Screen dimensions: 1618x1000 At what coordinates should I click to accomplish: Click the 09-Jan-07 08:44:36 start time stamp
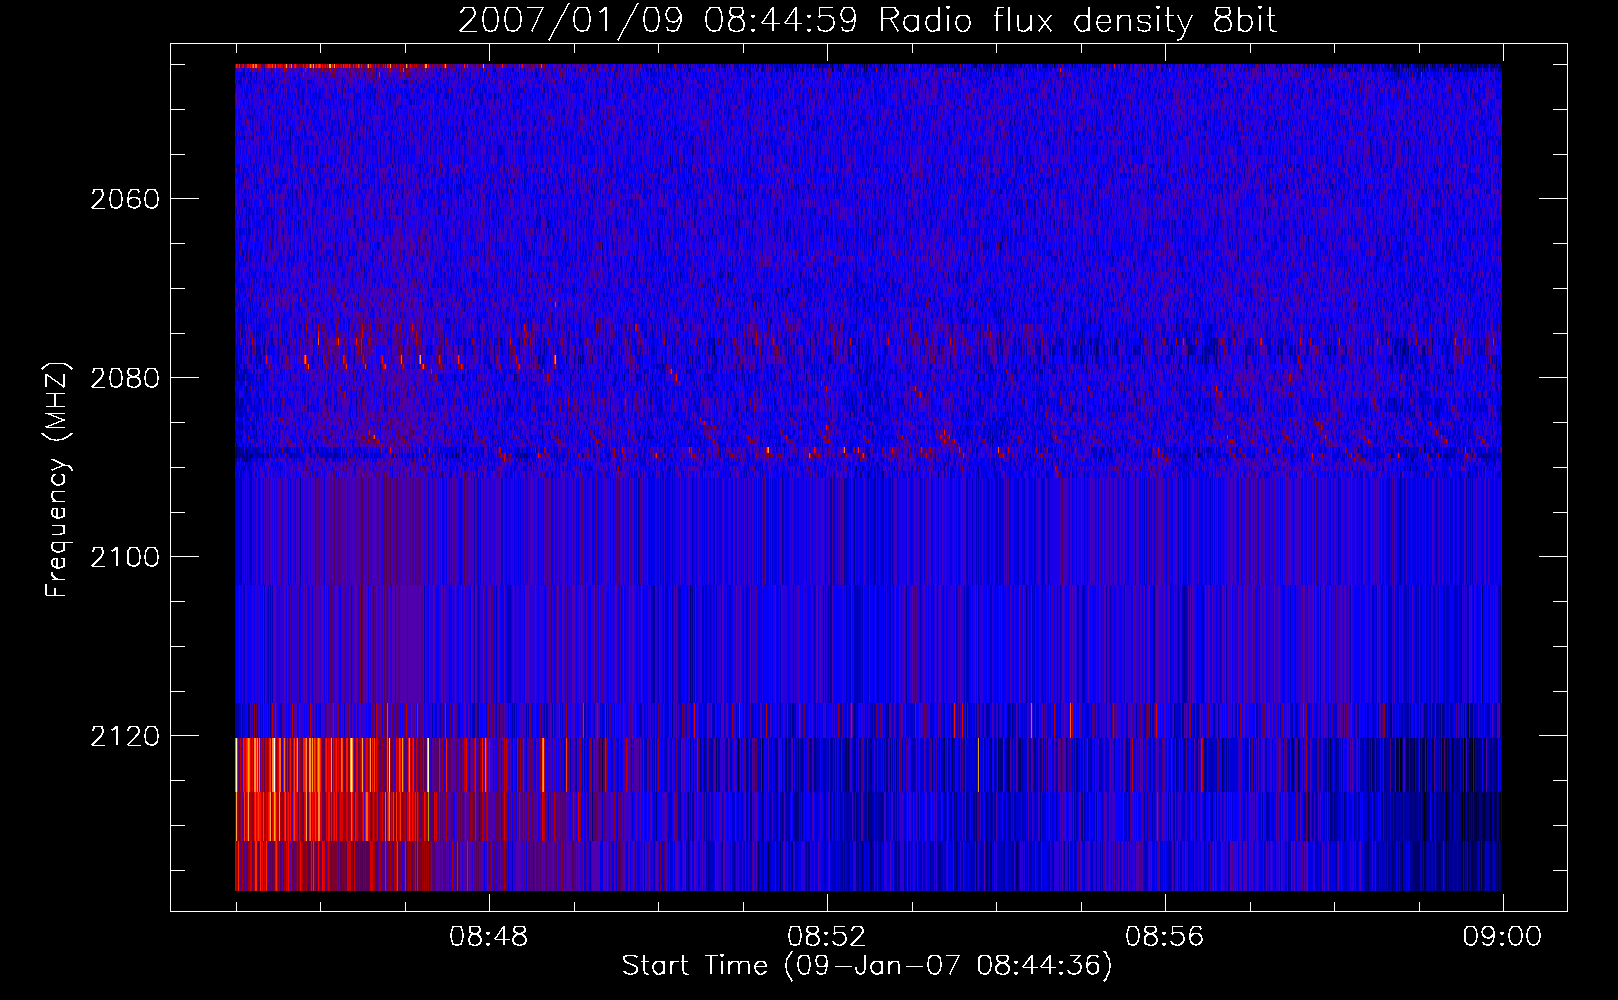(x=946, y=966)
